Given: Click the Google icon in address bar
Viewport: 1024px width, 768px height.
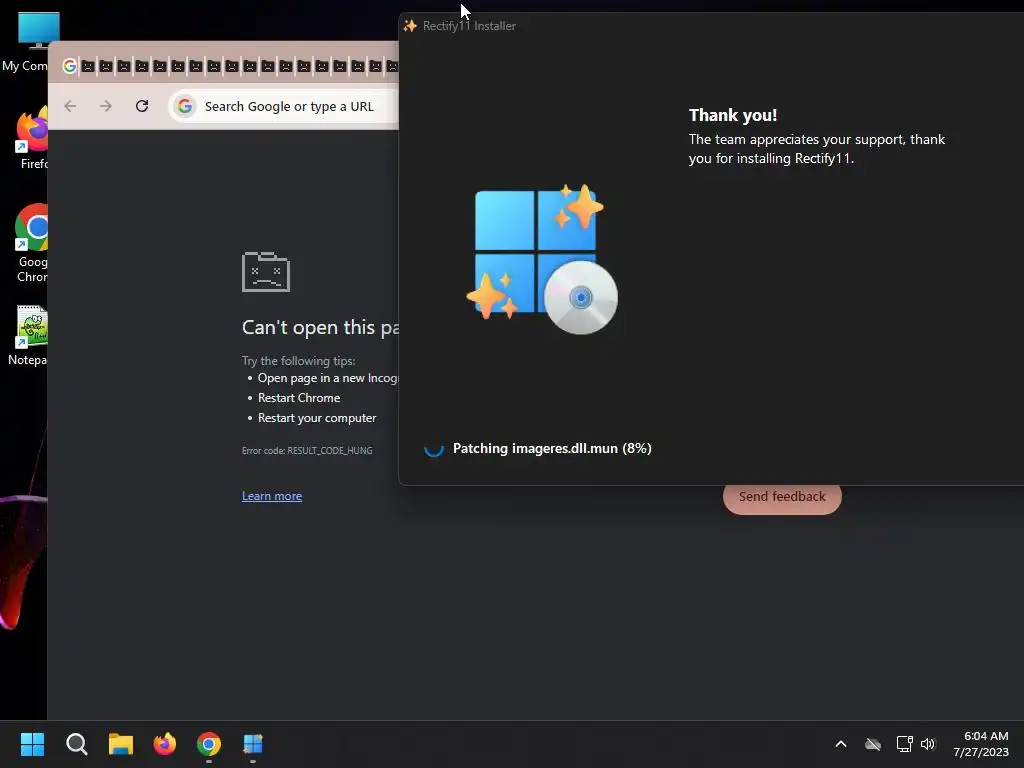Looking at the screenshot, I should click(185, 106).
